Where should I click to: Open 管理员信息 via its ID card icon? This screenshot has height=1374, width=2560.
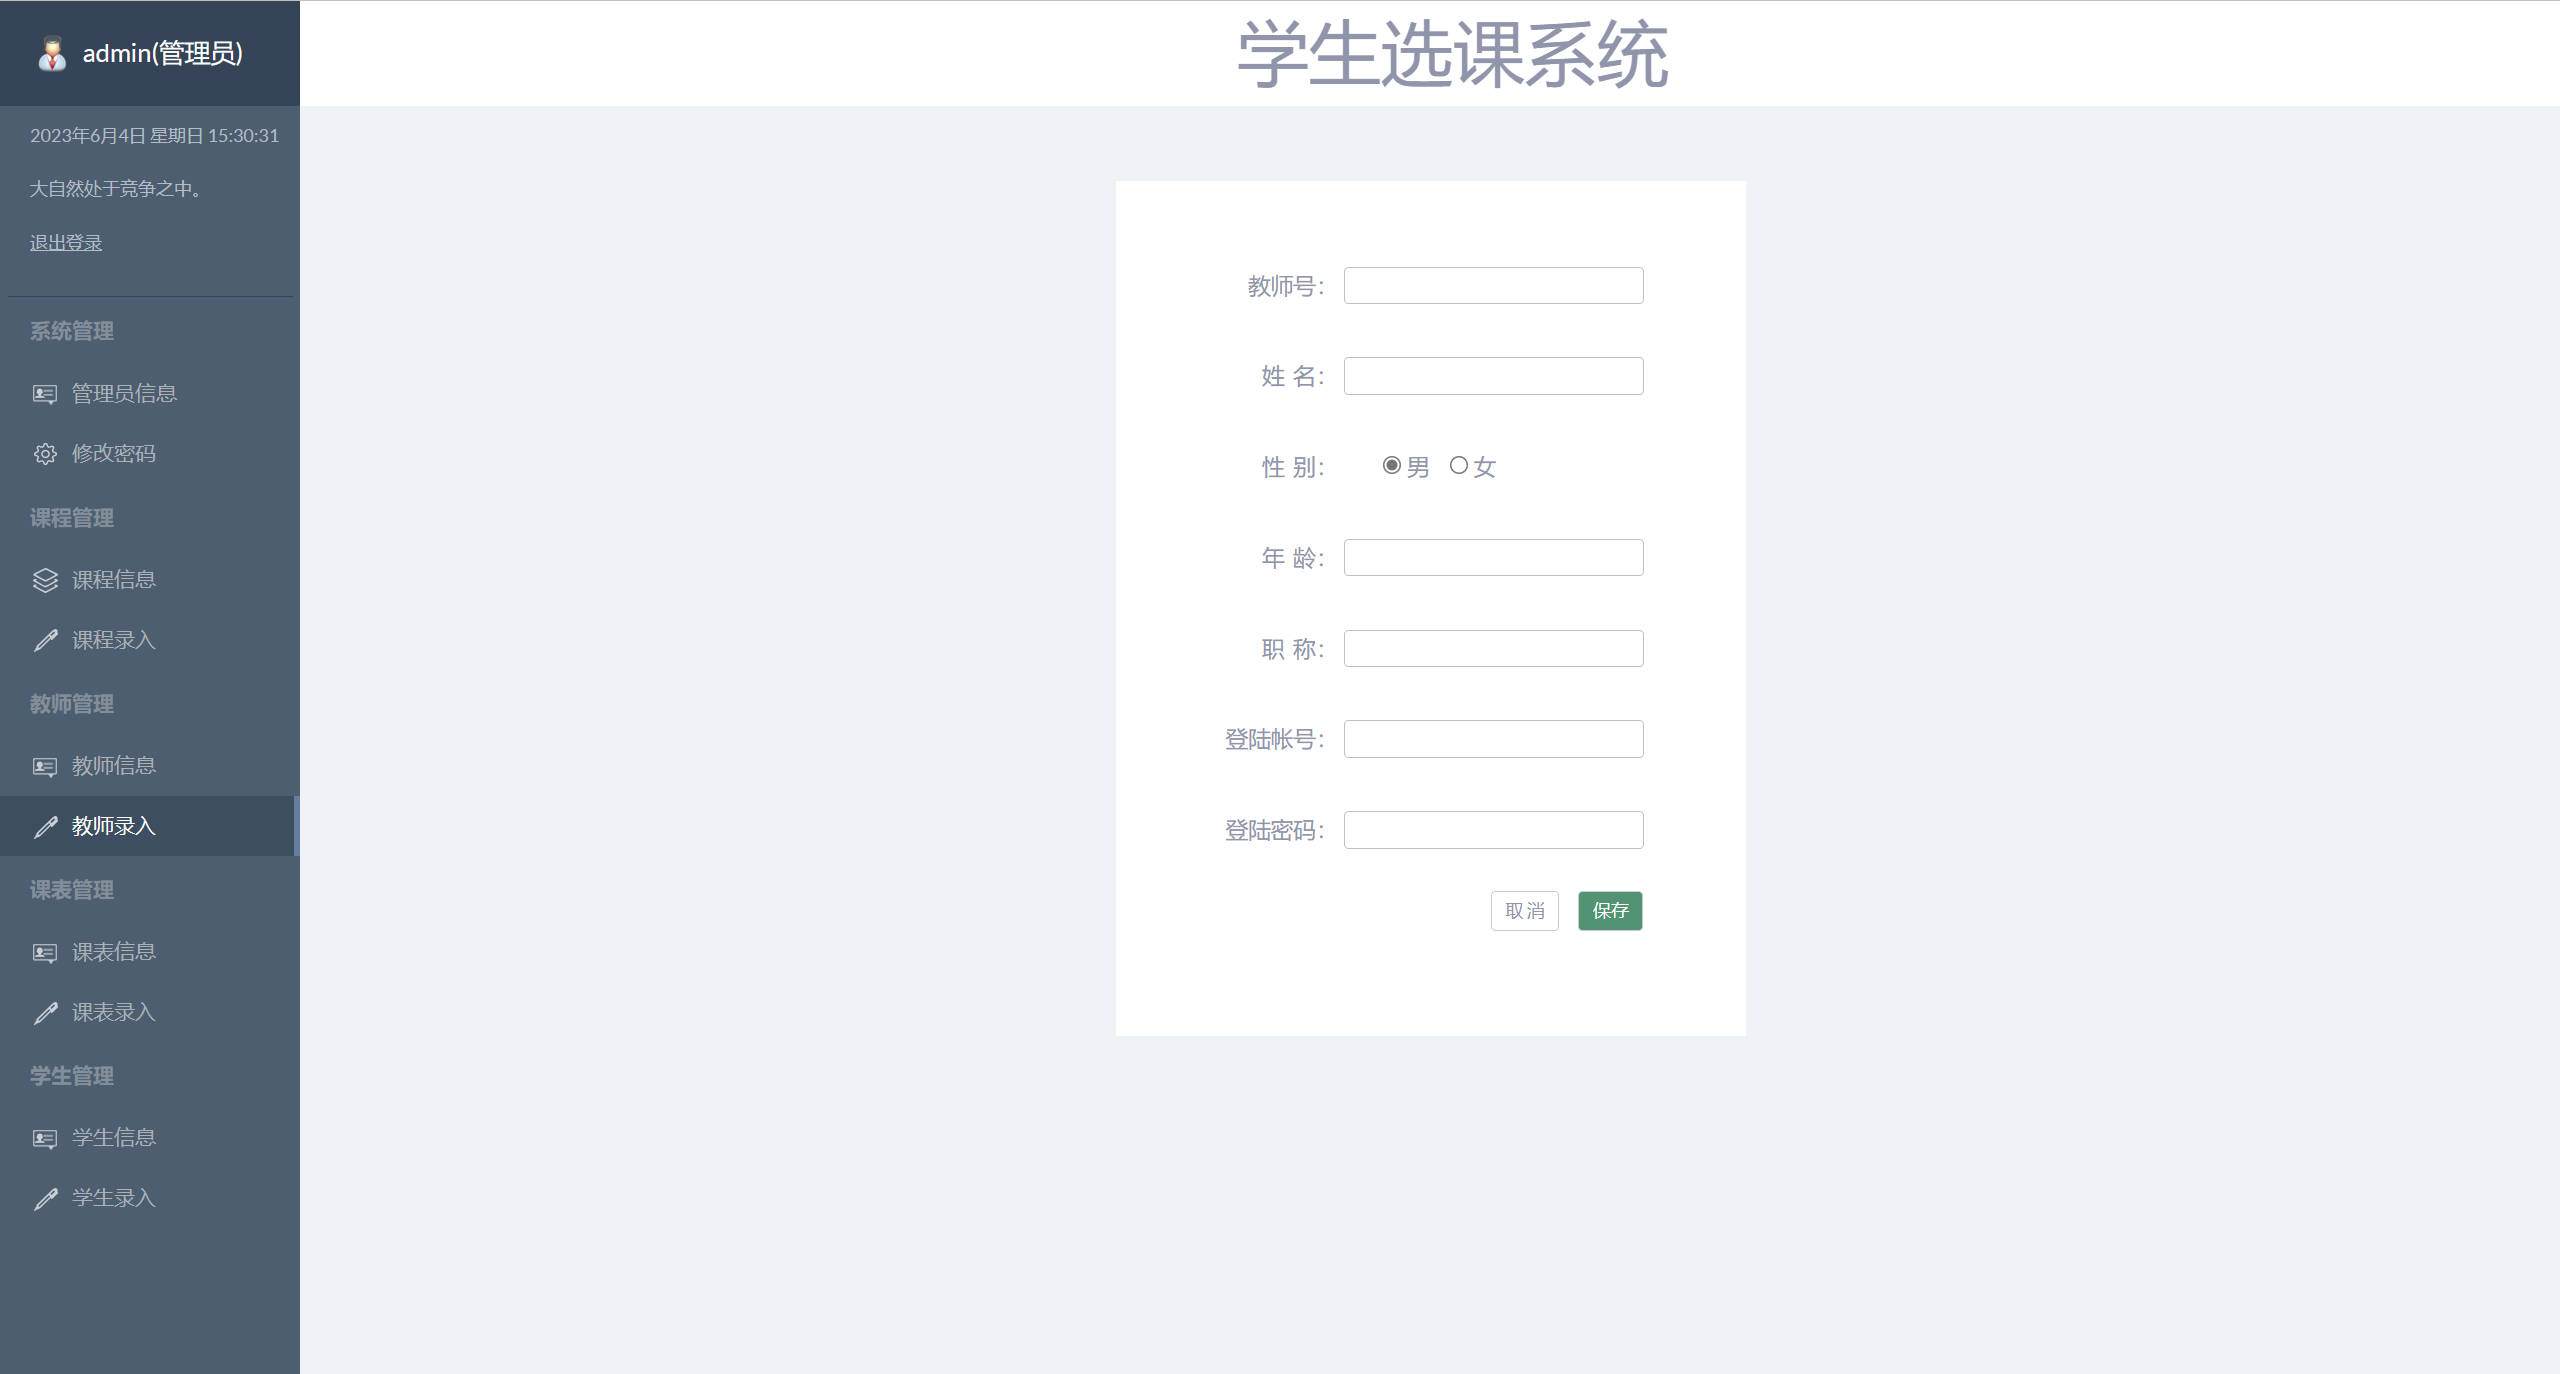[x=44, y=393]
